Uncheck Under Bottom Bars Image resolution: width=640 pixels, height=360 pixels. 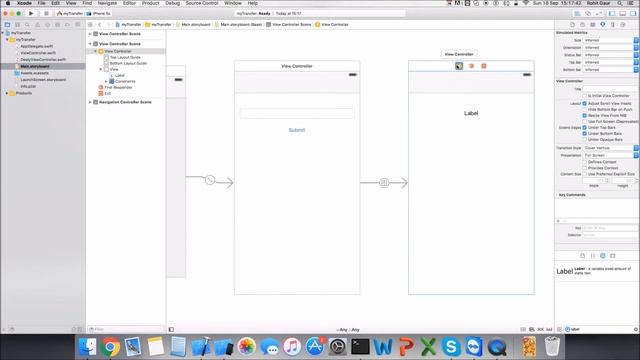[x=584, y=133]
